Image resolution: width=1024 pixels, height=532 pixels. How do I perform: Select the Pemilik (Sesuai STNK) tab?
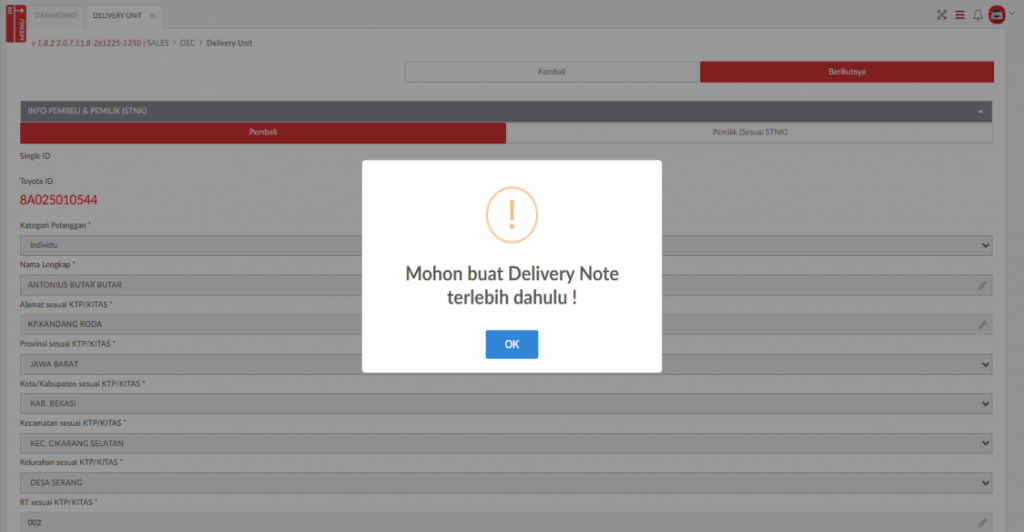(750, 132)
